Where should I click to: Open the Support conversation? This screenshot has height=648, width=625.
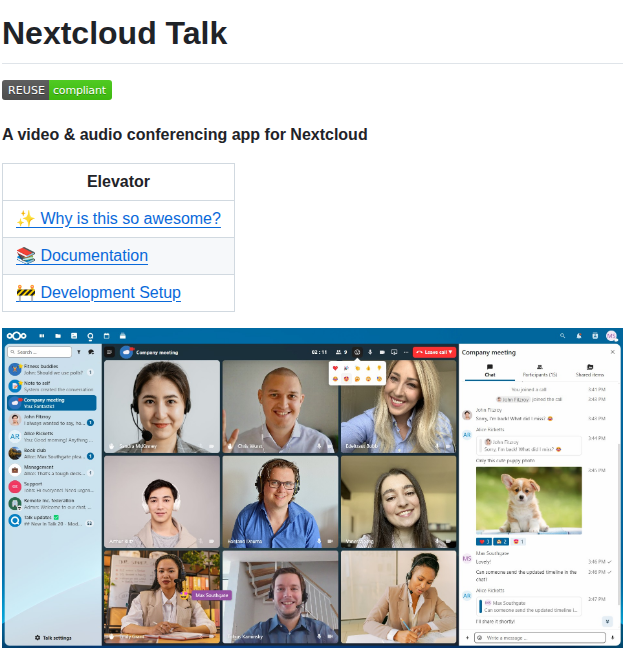52,487
